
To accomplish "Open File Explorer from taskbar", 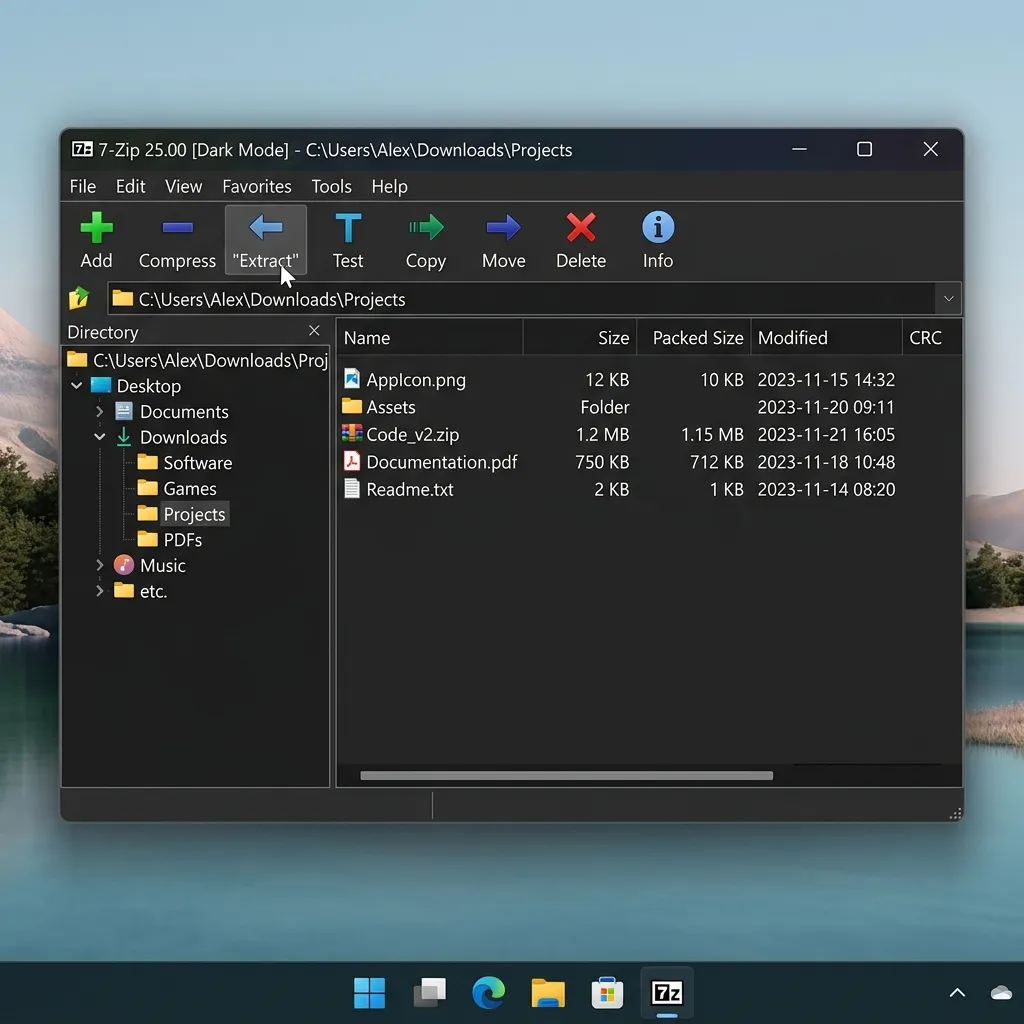I will [x=548, y=993].
